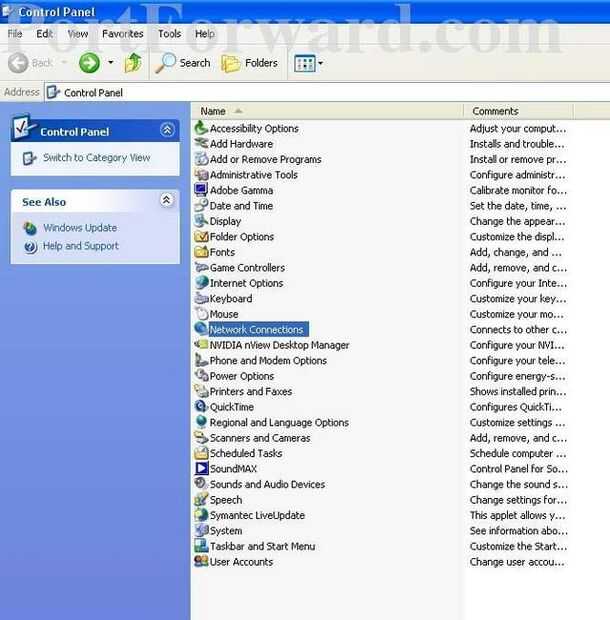Collapse the Control Panel sidebar section
This screenshot has height=620, width=610.
tap(167, 130)
